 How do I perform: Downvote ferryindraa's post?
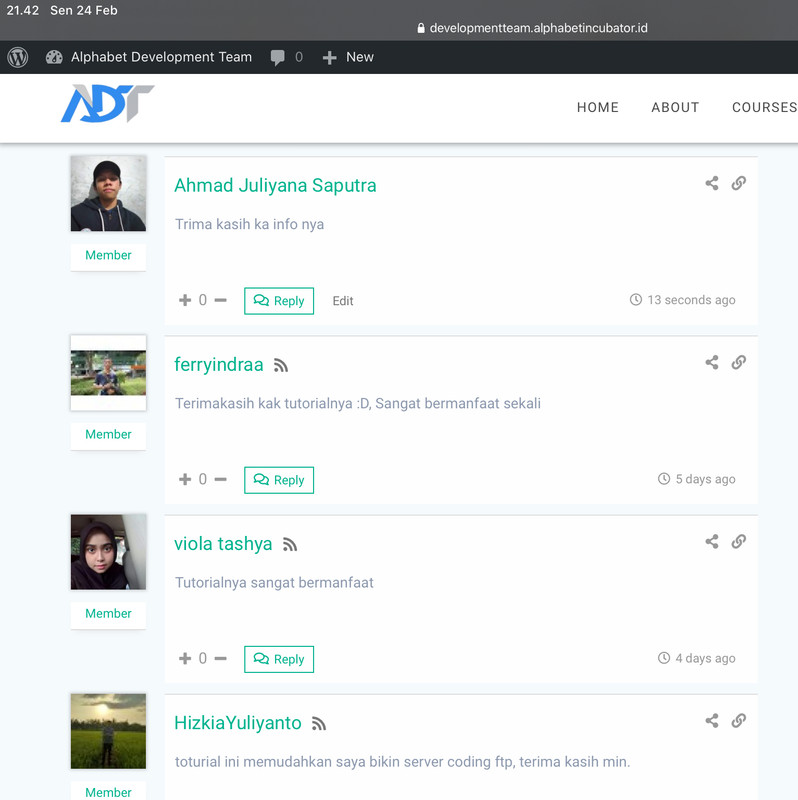coord(220,479)
